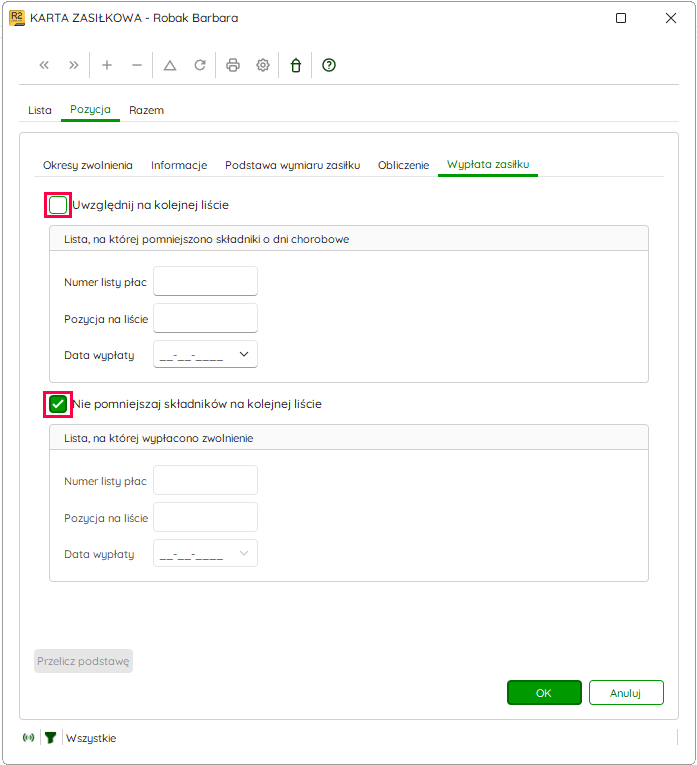Image resolution: width=697 pixels, height=765 pixels.
Task: Close the Karta Zasiłkowa window
Action: click(671, 18)
